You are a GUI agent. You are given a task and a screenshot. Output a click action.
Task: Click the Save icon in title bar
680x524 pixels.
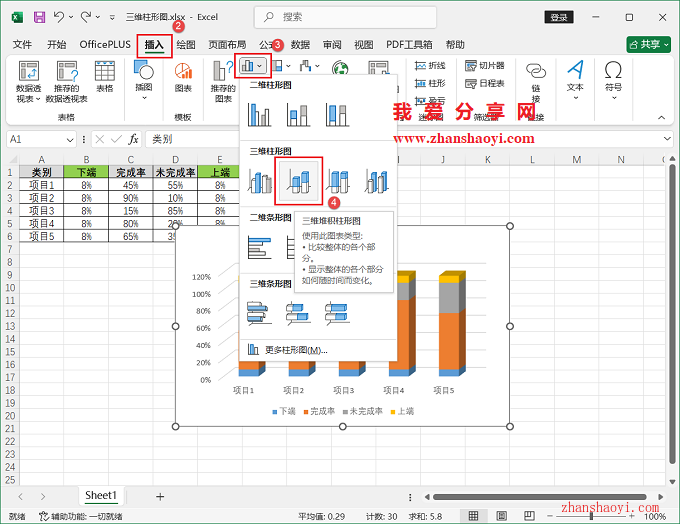[39, 17]
